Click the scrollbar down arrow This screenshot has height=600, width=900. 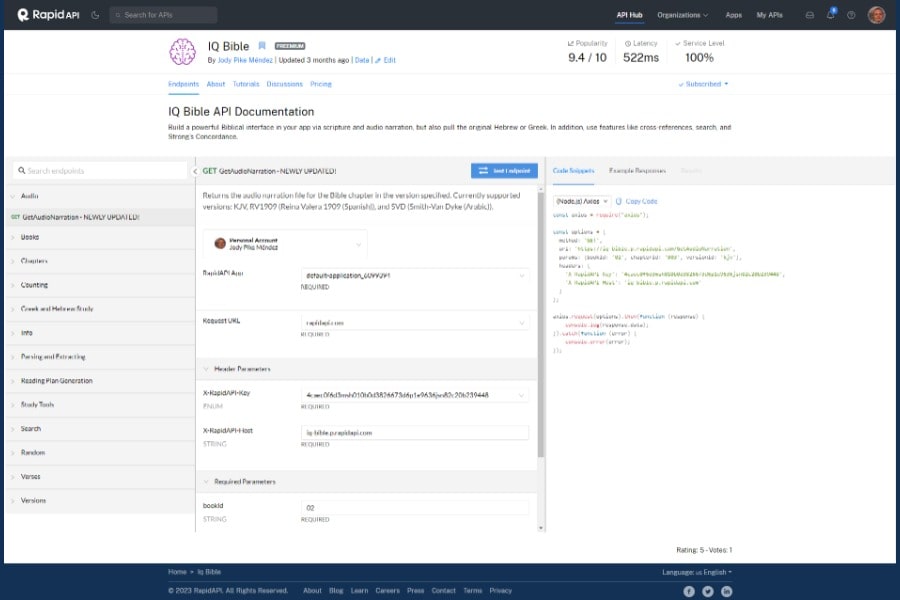pyautogui.click(x=541, y=528)
